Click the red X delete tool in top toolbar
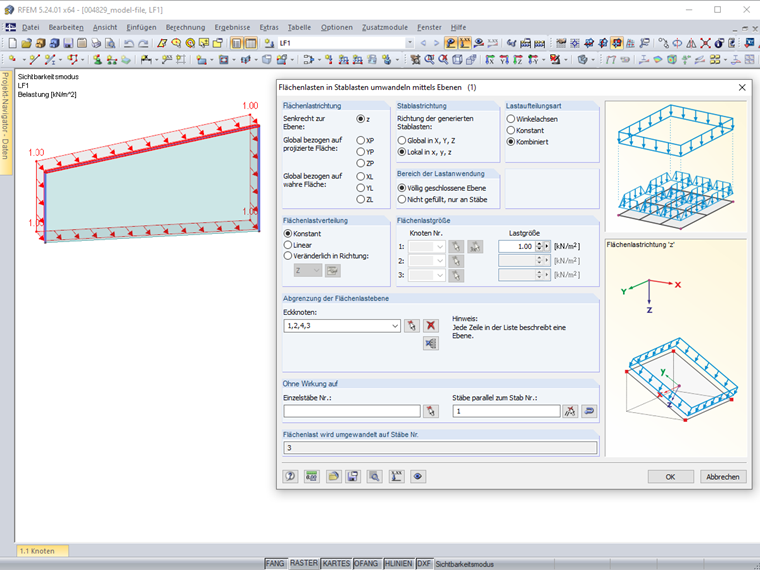This screenshot has height=570, width=760. click(705, 44)
